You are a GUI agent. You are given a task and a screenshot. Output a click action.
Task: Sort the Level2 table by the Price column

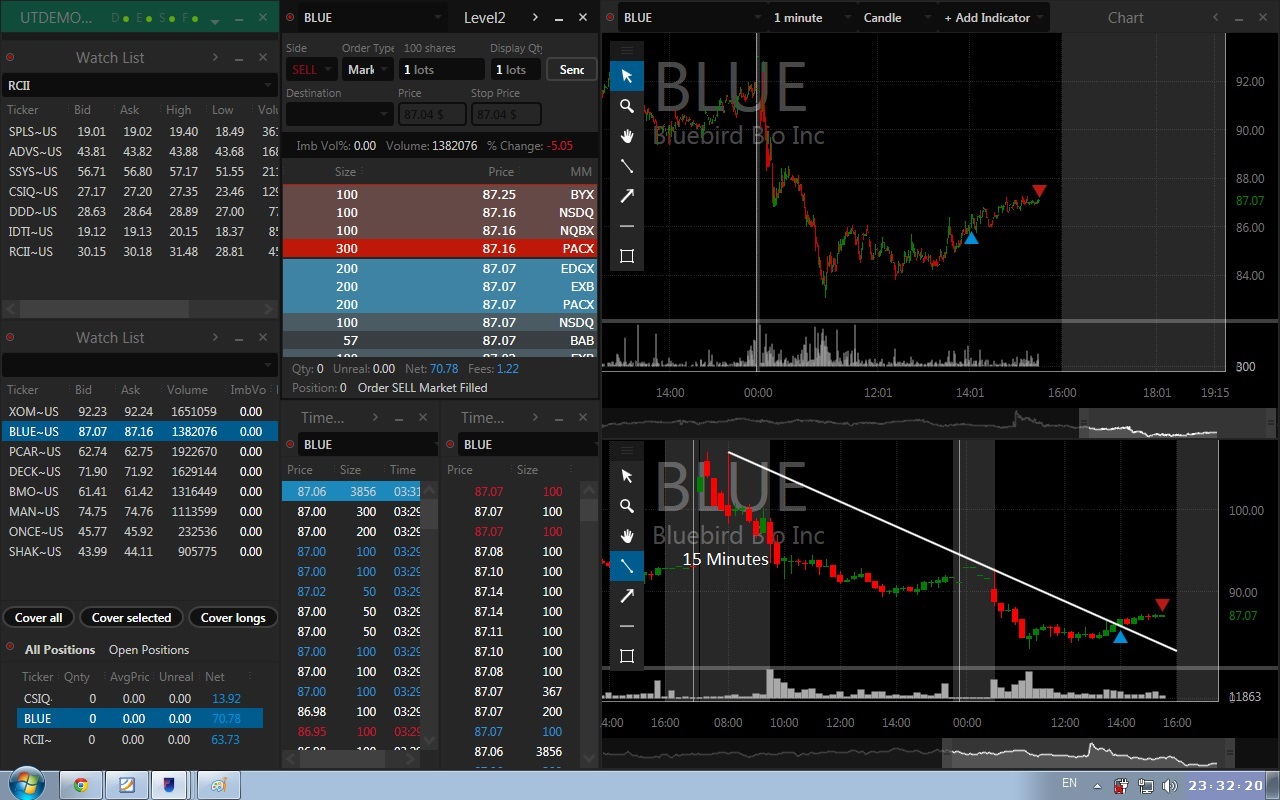(x=501, y=172)
